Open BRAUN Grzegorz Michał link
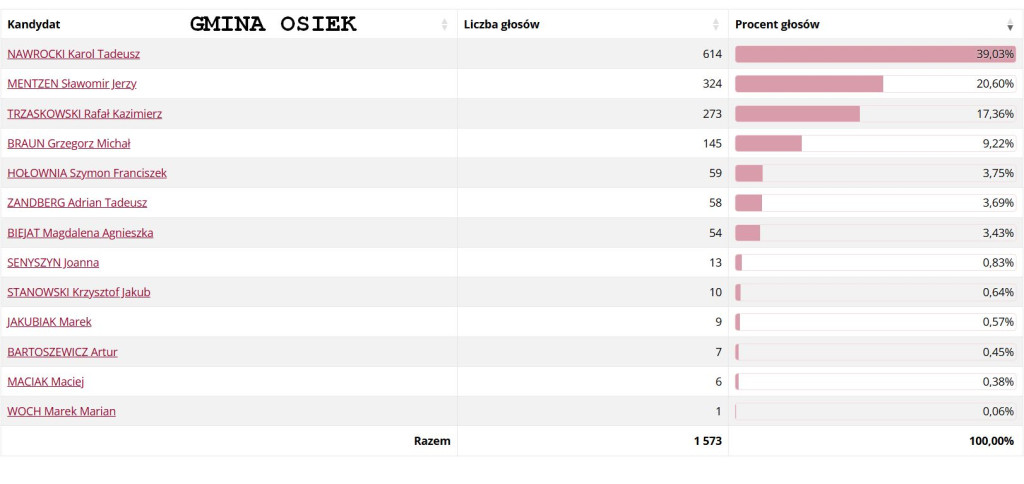The width and height of the screenshot is (1024, 484). (69, 144)
